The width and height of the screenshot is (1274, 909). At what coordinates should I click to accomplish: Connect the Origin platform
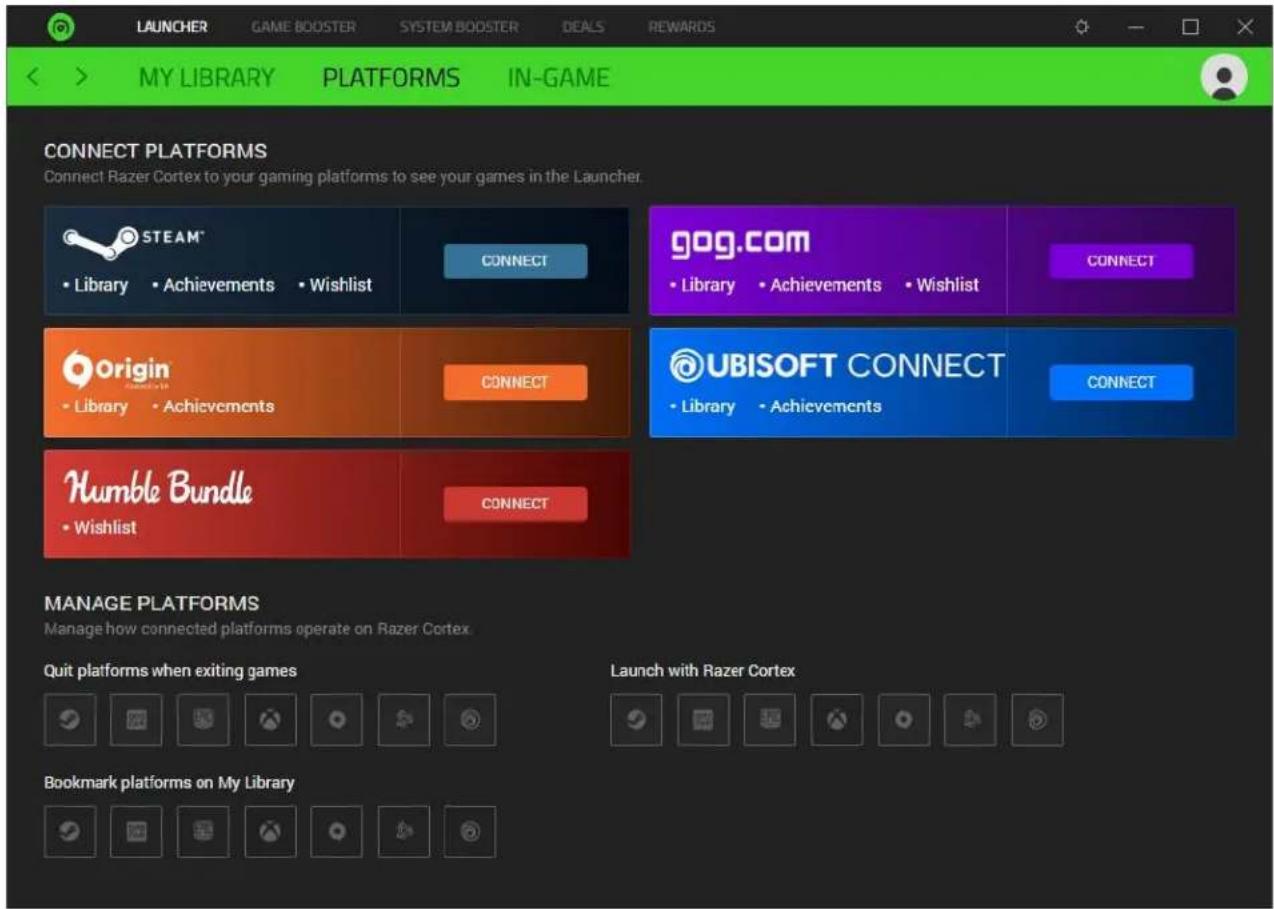[515, 383]
